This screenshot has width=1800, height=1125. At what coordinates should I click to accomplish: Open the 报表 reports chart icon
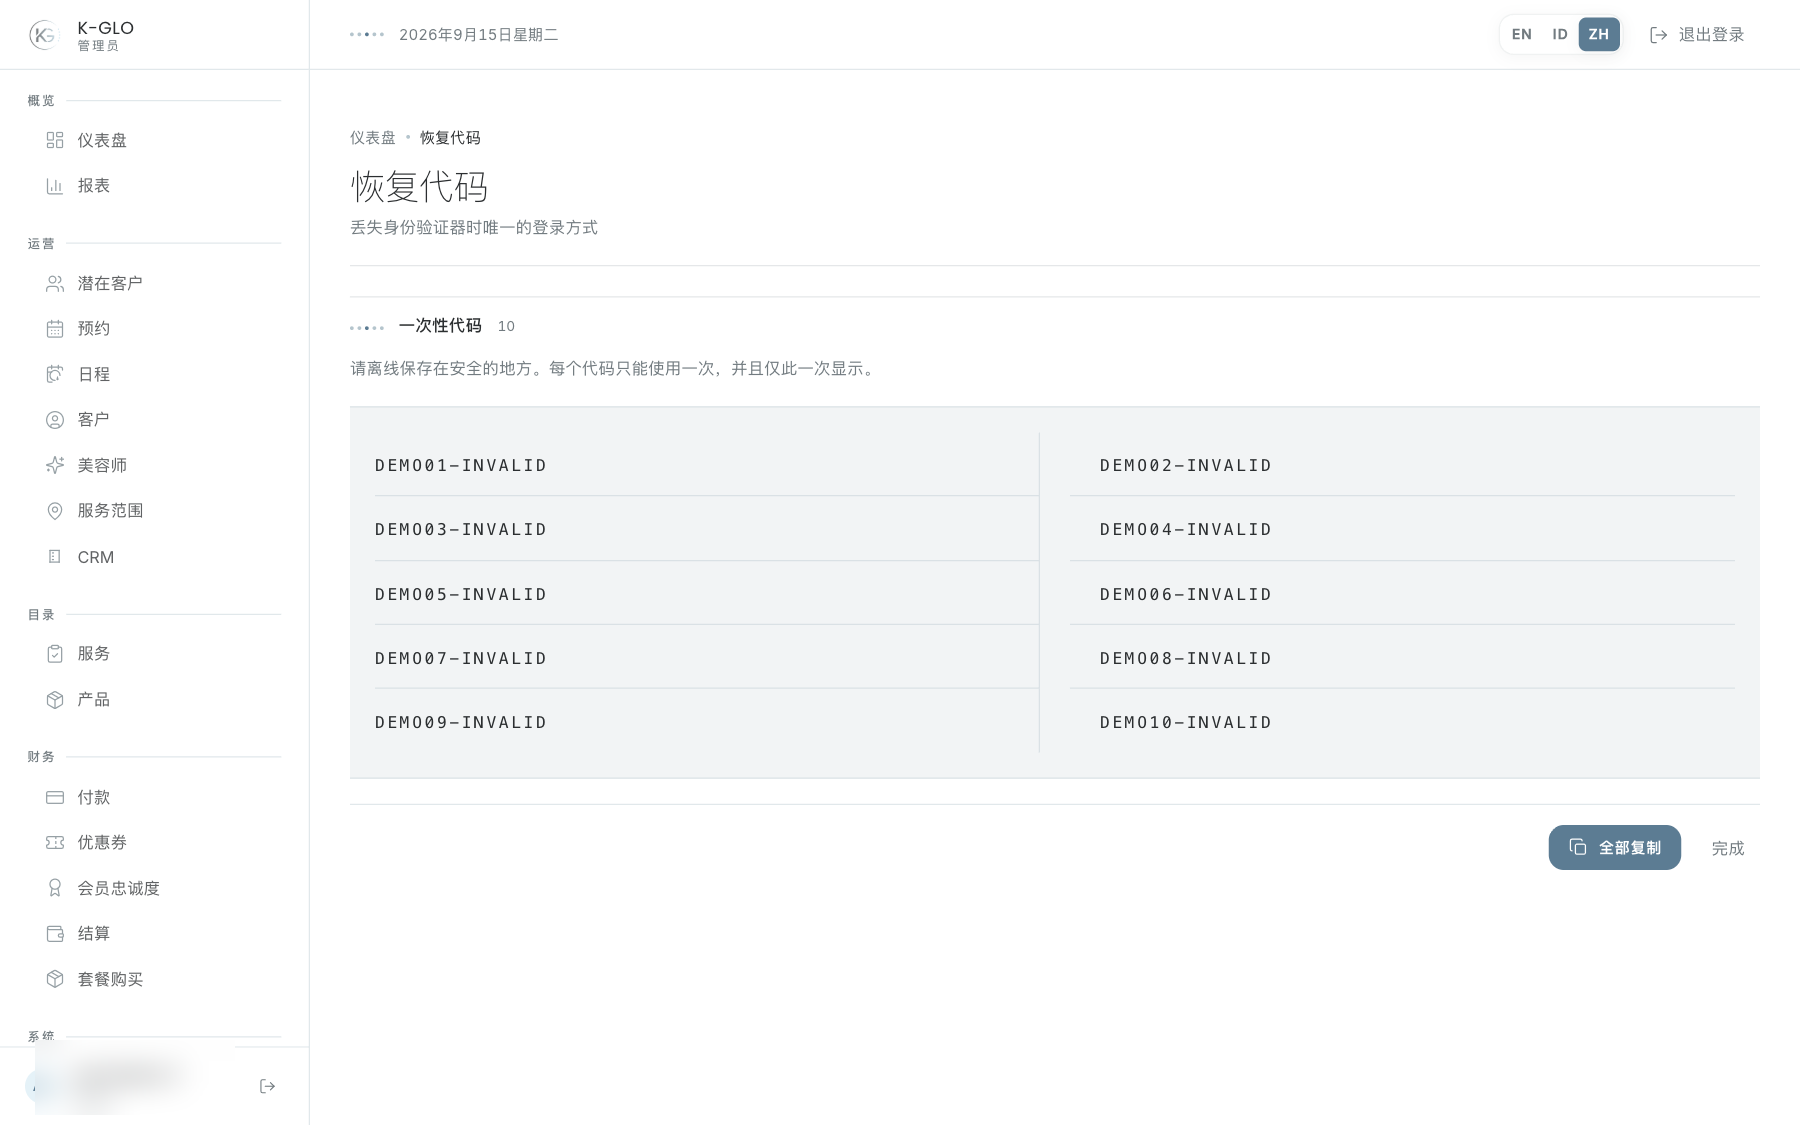[x=55, y=186]
